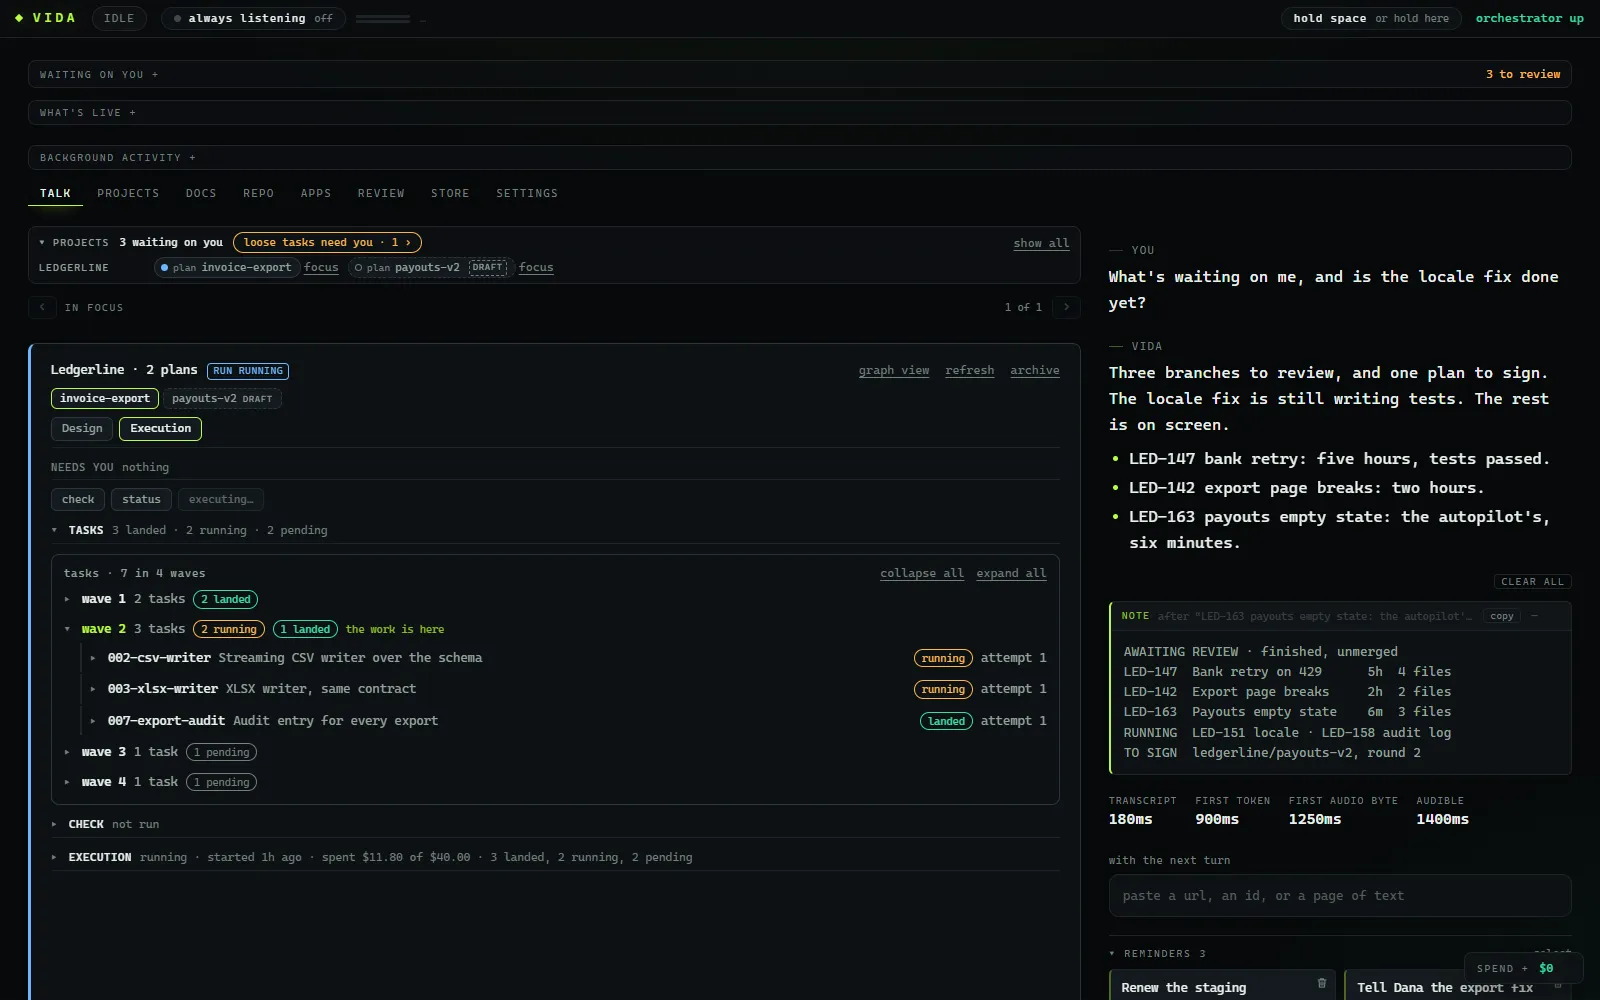This screenshot has height=1000, width=1600.
Task: Click the plan invoice-export chip
Action: [227, 267]
